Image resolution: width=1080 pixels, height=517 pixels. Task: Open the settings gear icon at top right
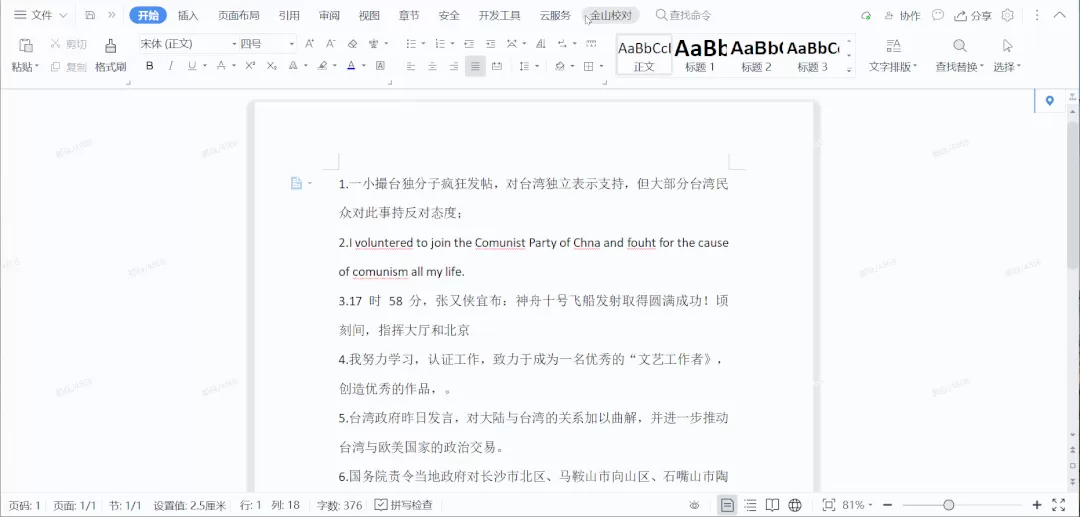[x=1008, y=15]
